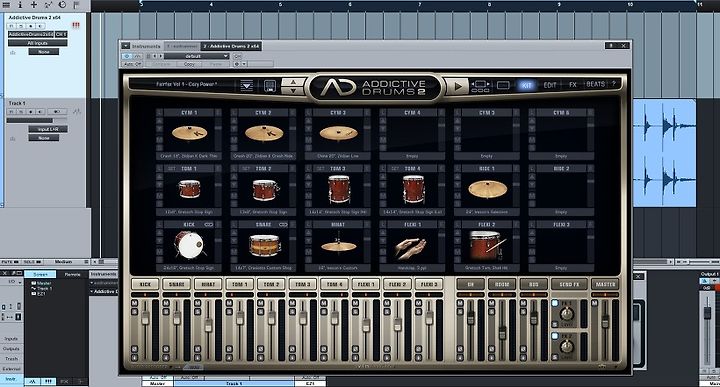
Task: Toggle the plugin bypass power button
Action: point(127,56)
